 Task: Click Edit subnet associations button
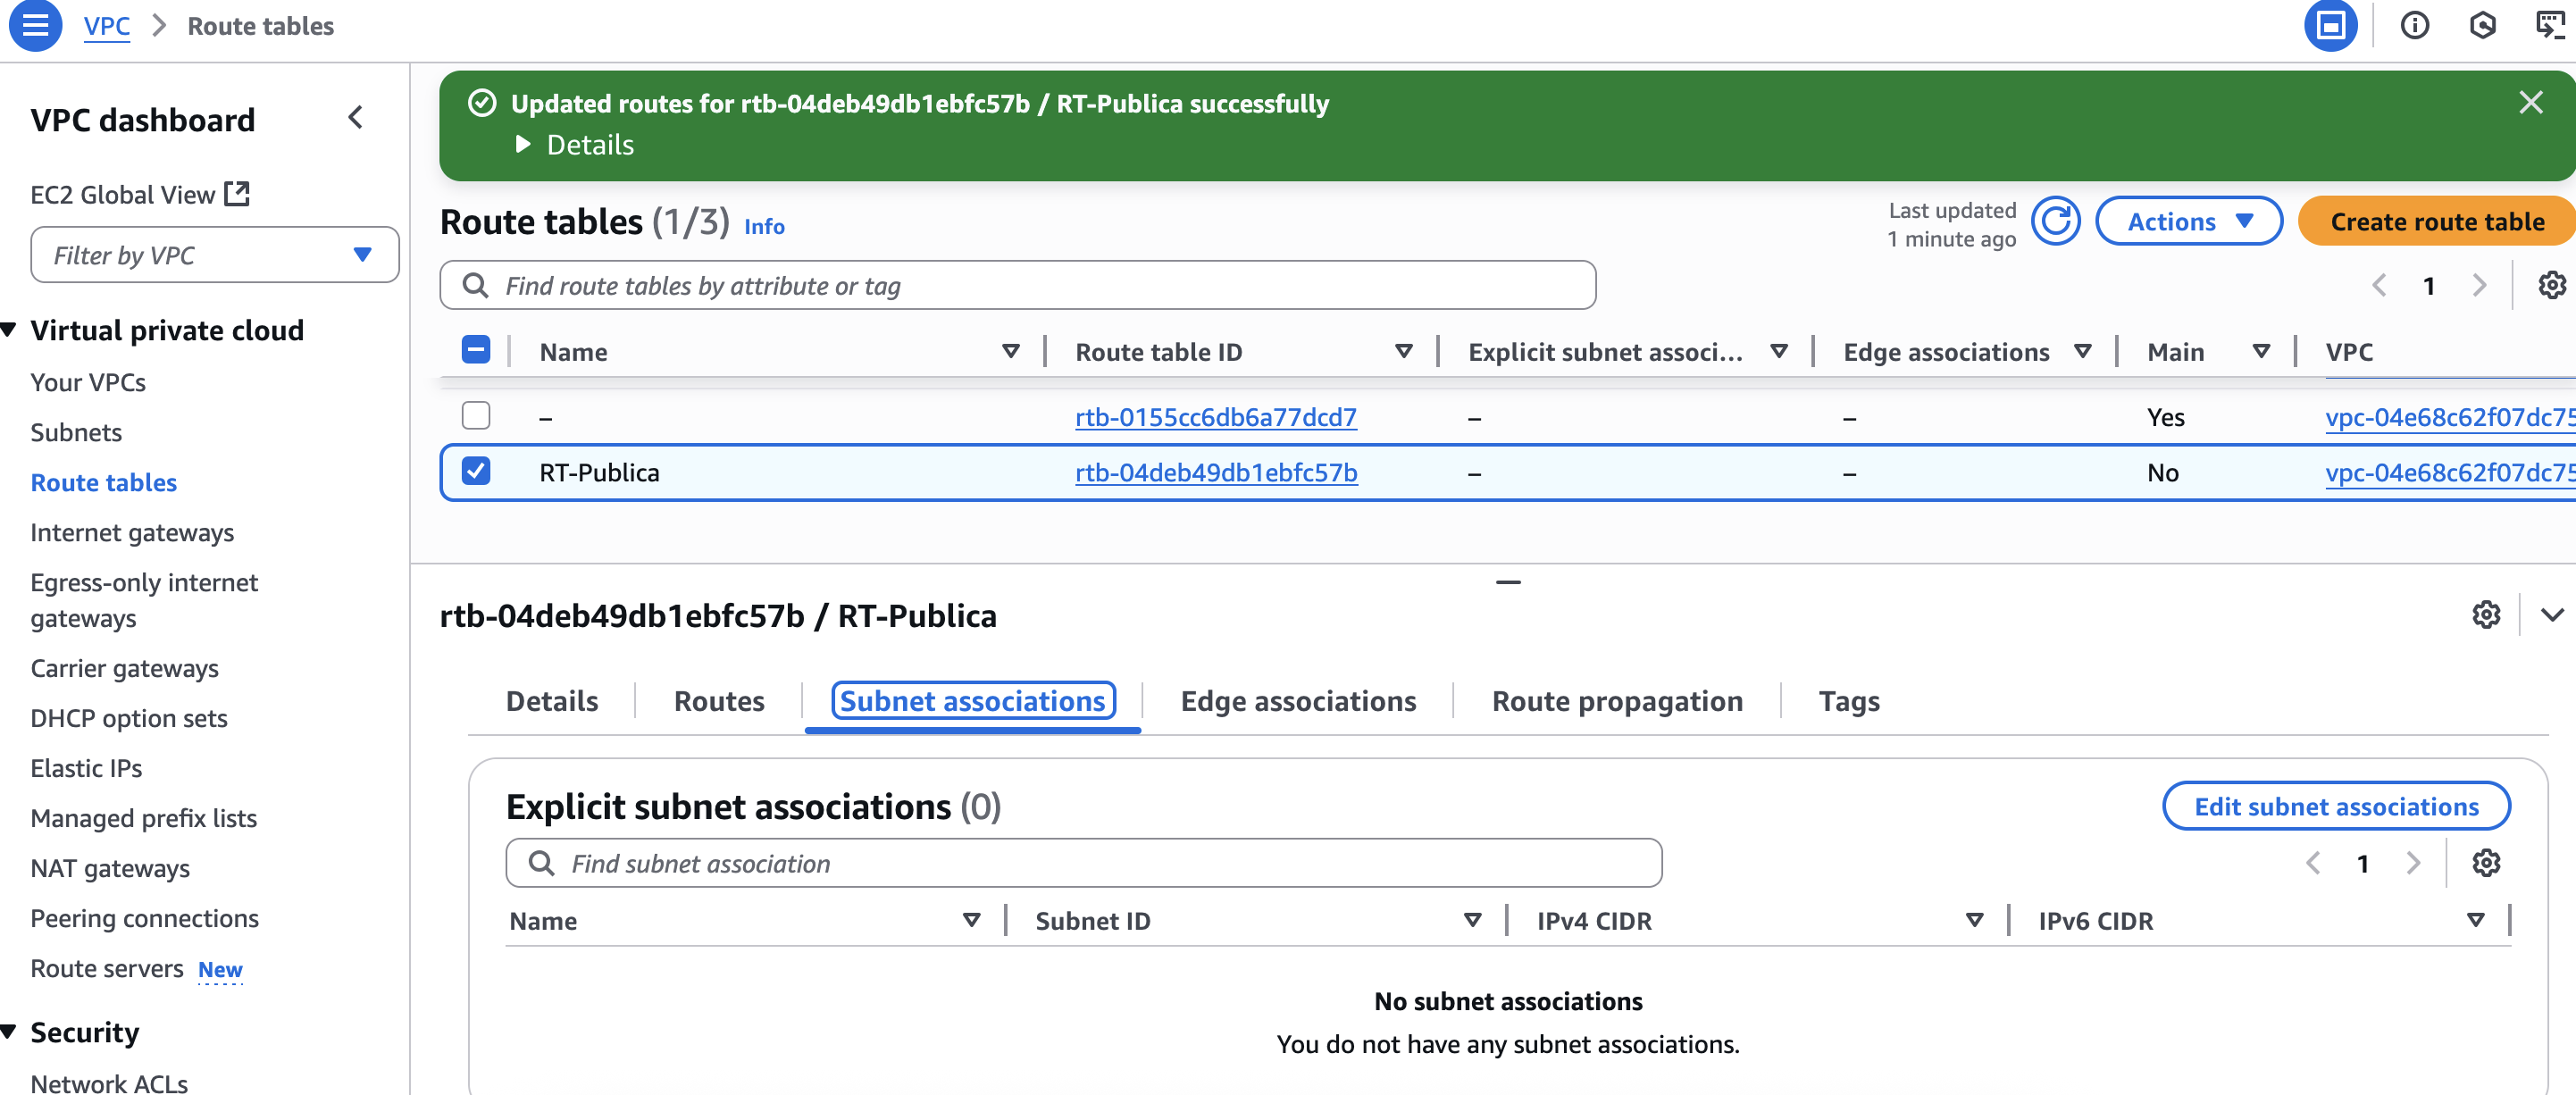[x=2335, y=806]
